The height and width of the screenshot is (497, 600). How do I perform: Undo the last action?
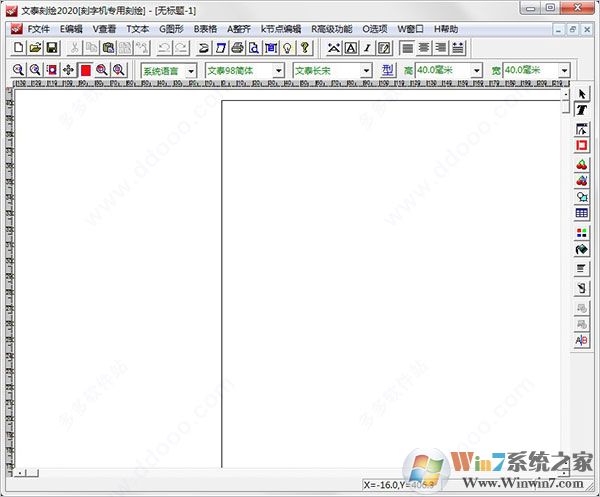point(165,47)
